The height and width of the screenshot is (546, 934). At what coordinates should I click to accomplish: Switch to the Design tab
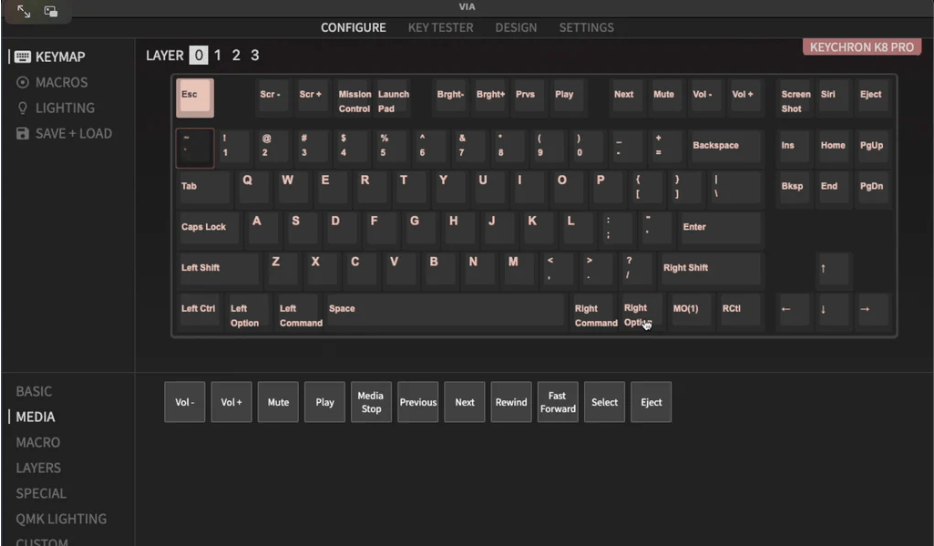516,27
